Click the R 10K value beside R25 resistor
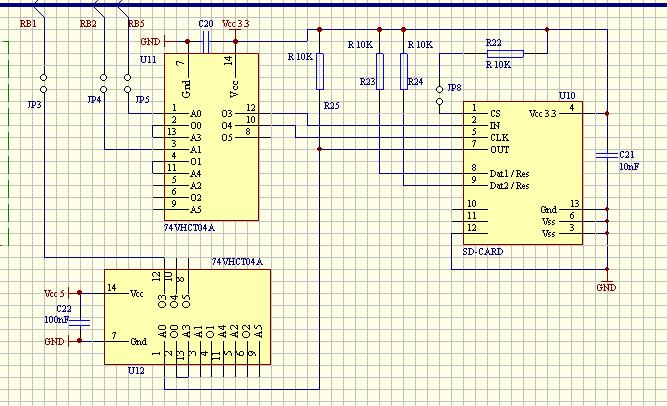Screen dimensions: 667x406 [x=300, y=57]
